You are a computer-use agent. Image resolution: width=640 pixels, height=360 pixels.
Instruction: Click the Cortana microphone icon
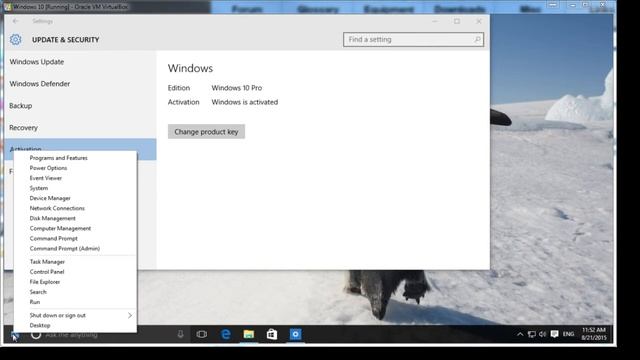180,334
